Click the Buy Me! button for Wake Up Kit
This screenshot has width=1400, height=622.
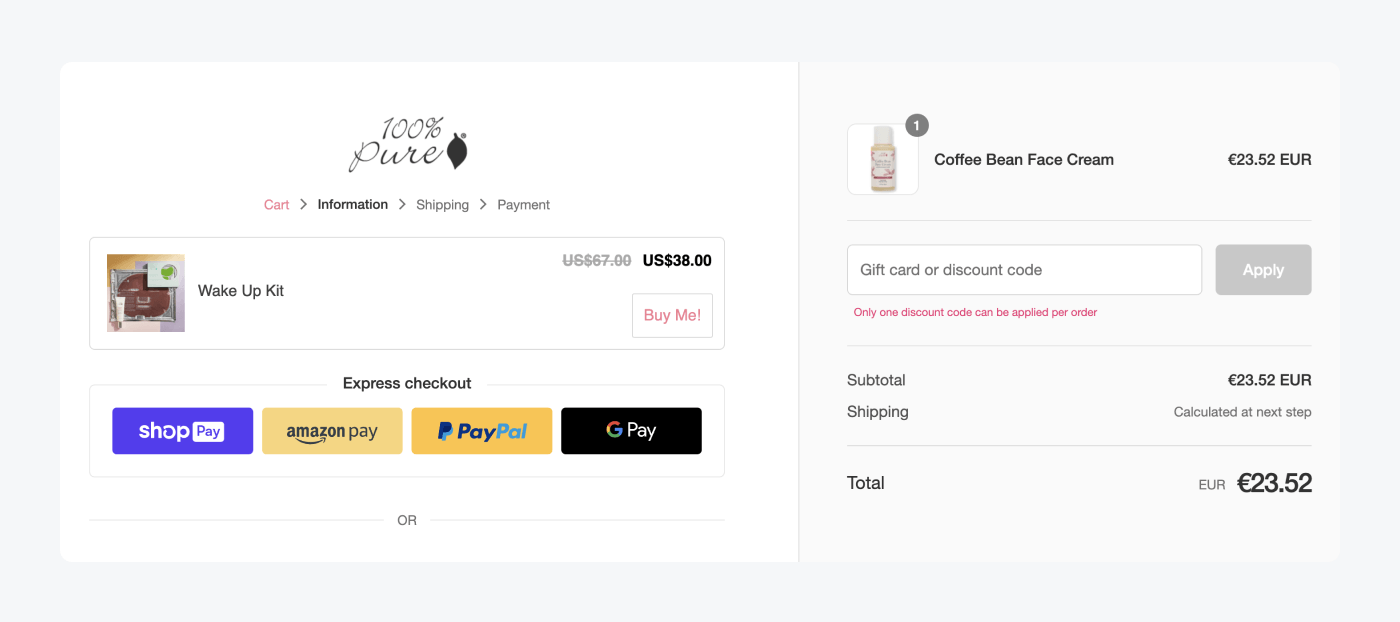pyautogui.click(x=671, y=315)
